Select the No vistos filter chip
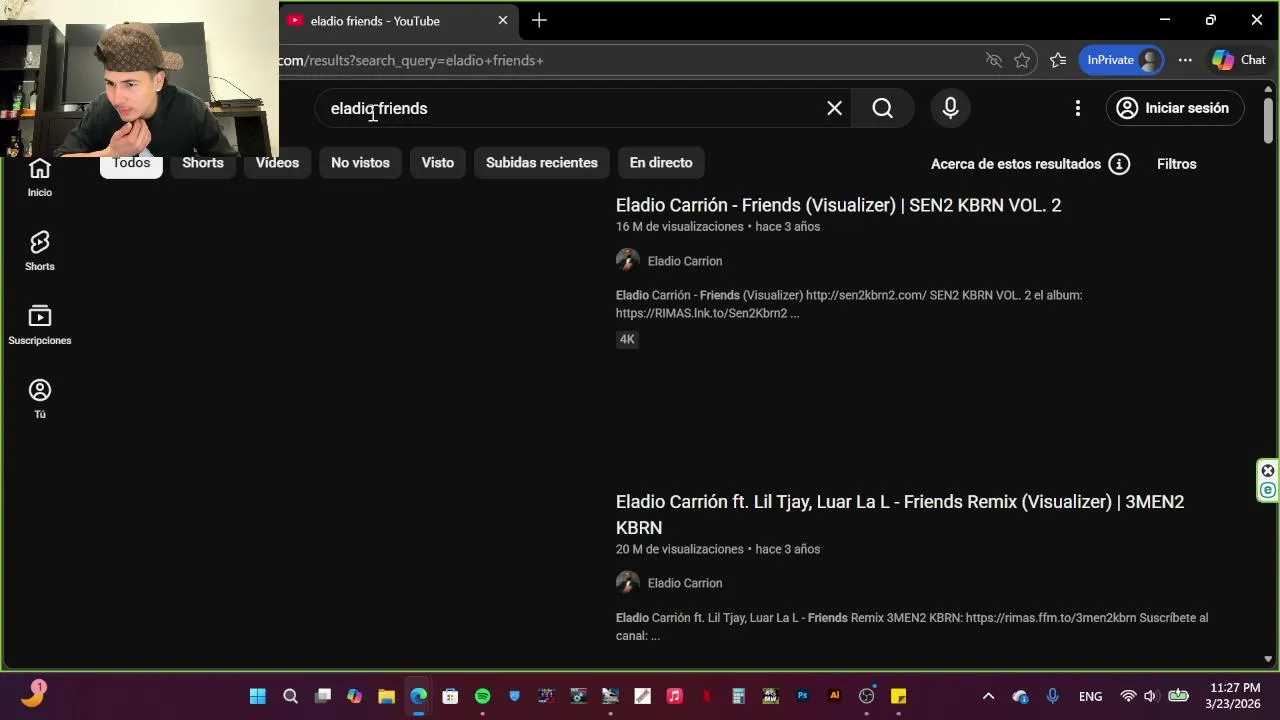The width and height of the screenshot is (1280, 720). coord(360,163)
